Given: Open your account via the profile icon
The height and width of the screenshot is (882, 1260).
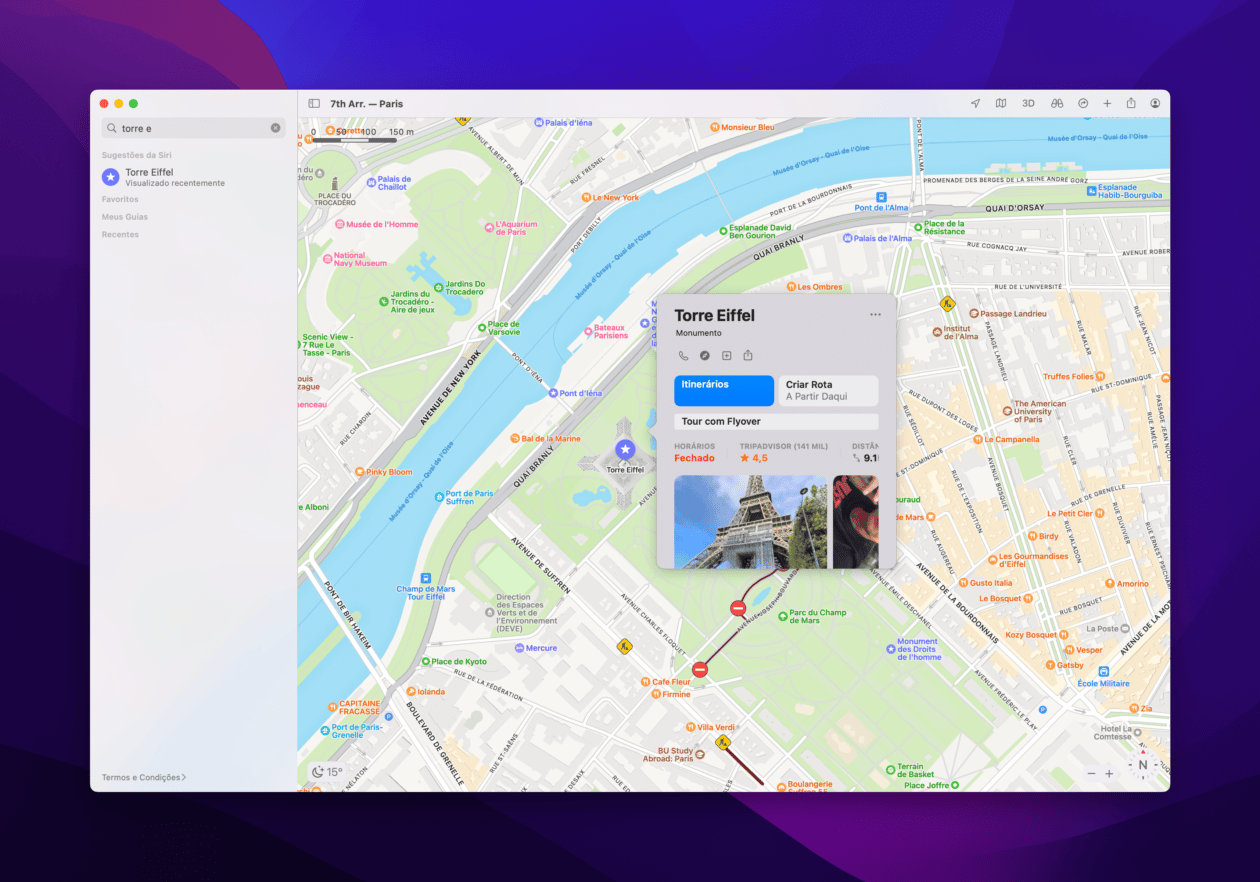Looking at the screenshot, I should pos(1155,103).
